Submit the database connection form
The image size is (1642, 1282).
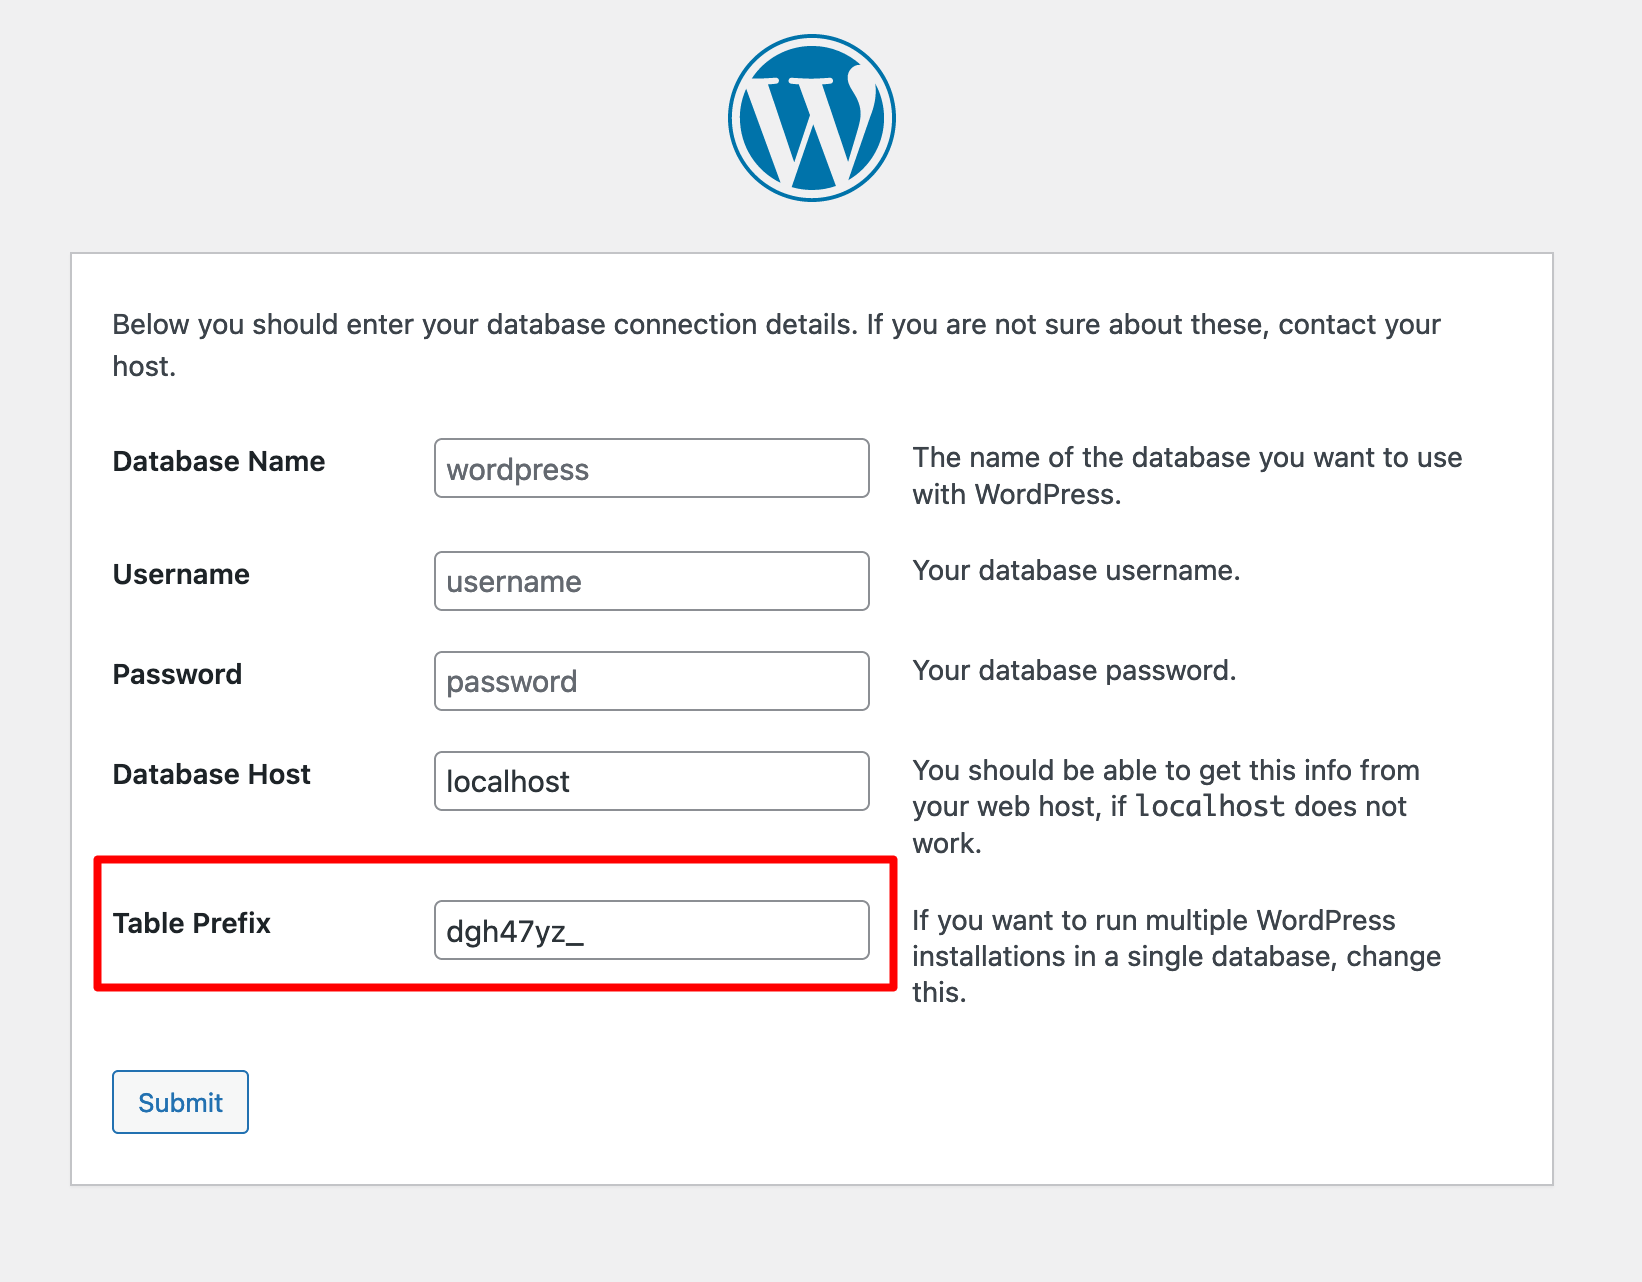click(180, 1102)
